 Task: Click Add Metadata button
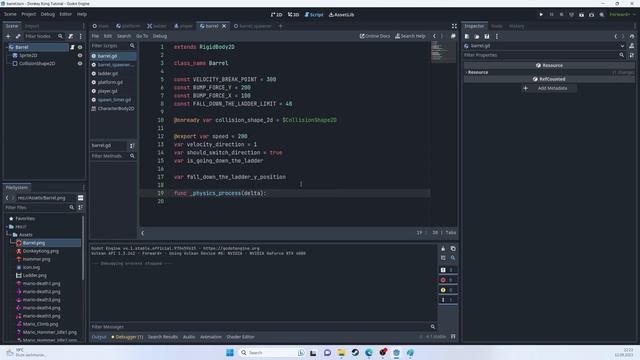coord(549,88)
